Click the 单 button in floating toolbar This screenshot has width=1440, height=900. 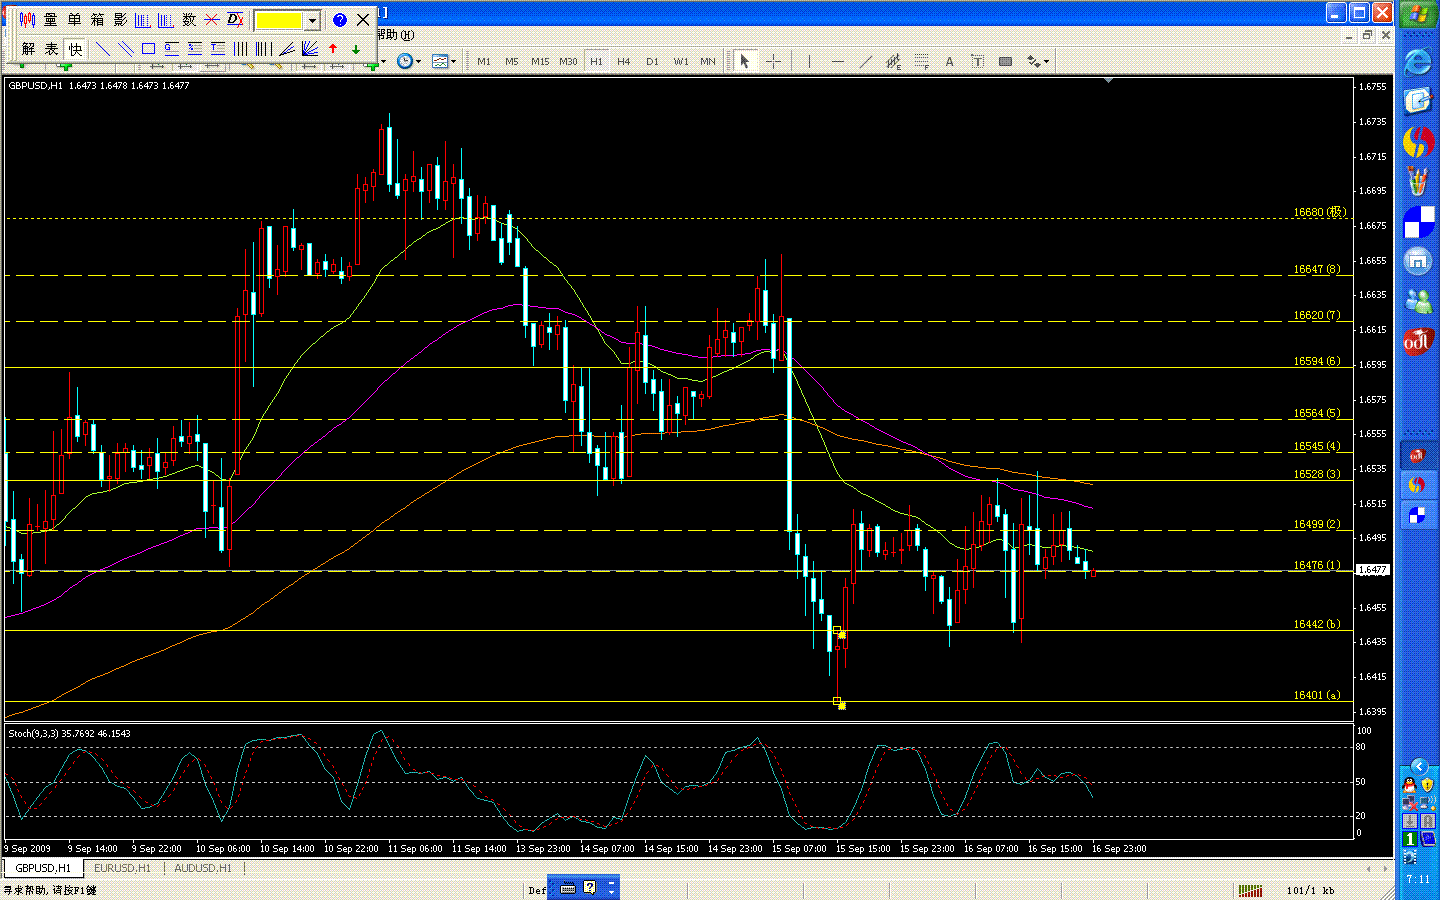tap(74, 20)
